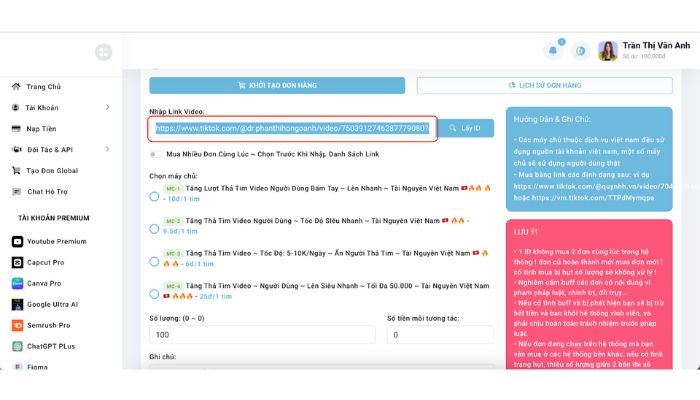700x400 pixels.
Task: Click the LƯU Ý! warning heading
Action: tap(525, 232)
